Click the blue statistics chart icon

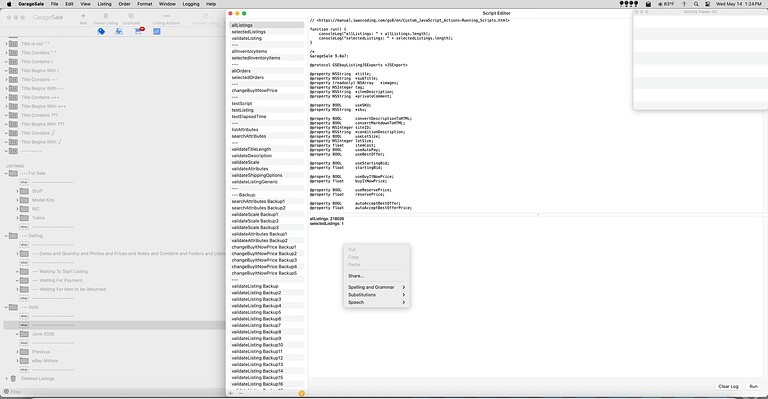tap(157, 31)
